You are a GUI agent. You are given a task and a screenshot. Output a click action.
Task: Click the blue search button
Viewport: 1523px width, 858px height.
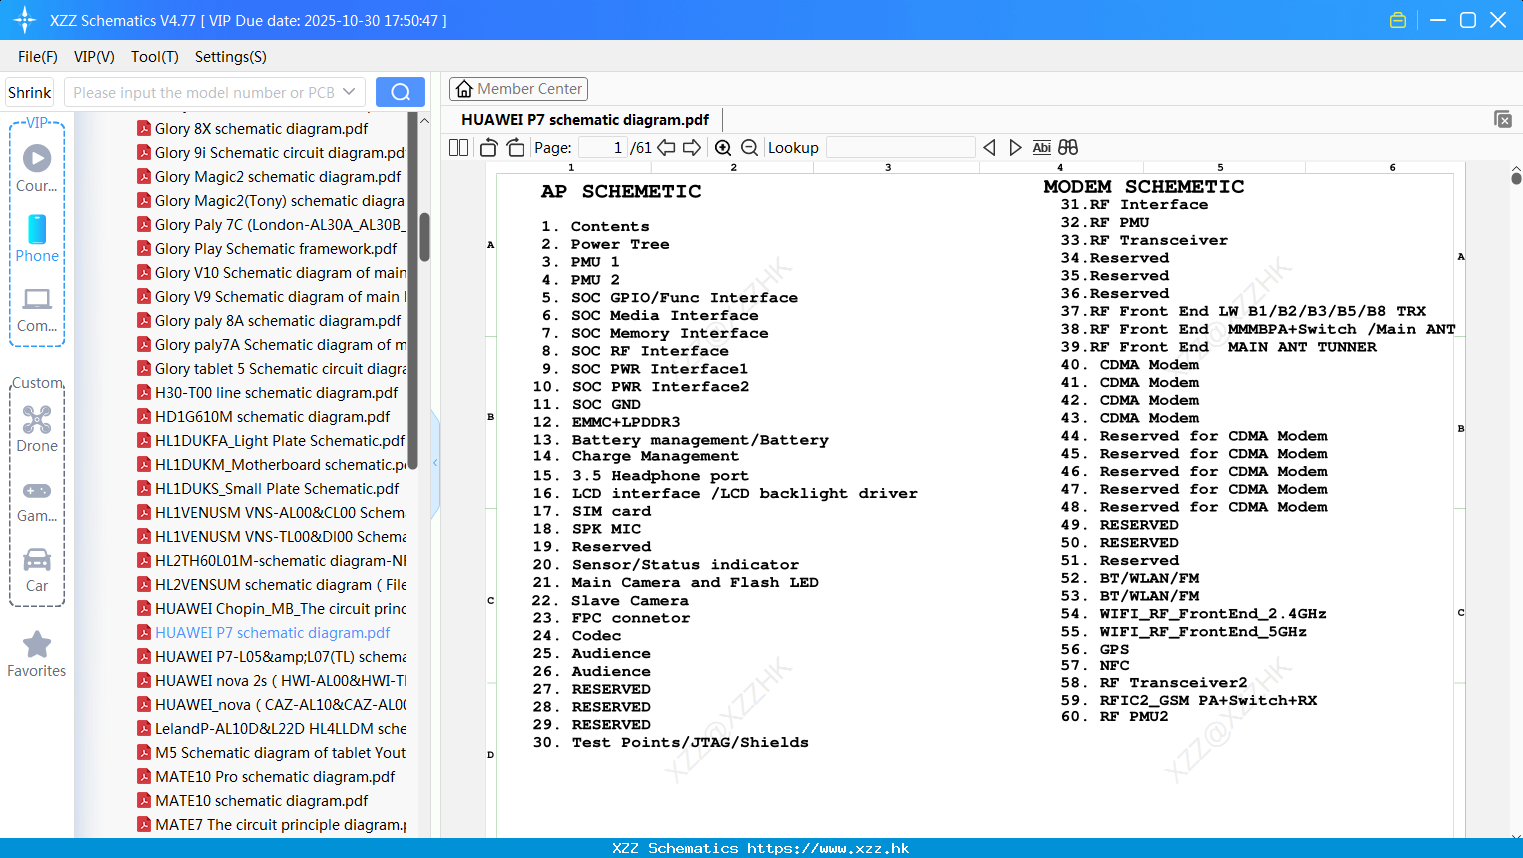click(x=400, y=92)
